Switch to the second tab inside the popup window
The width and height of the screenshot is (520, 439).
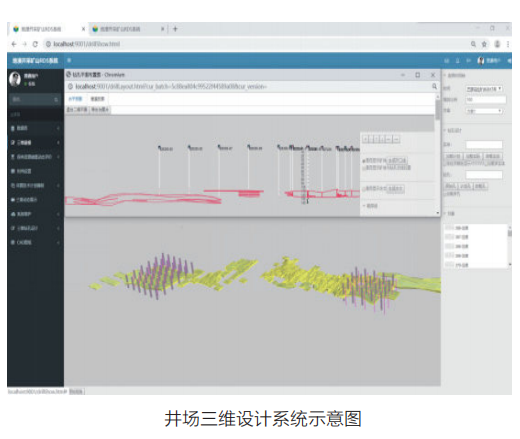(97, 99)
